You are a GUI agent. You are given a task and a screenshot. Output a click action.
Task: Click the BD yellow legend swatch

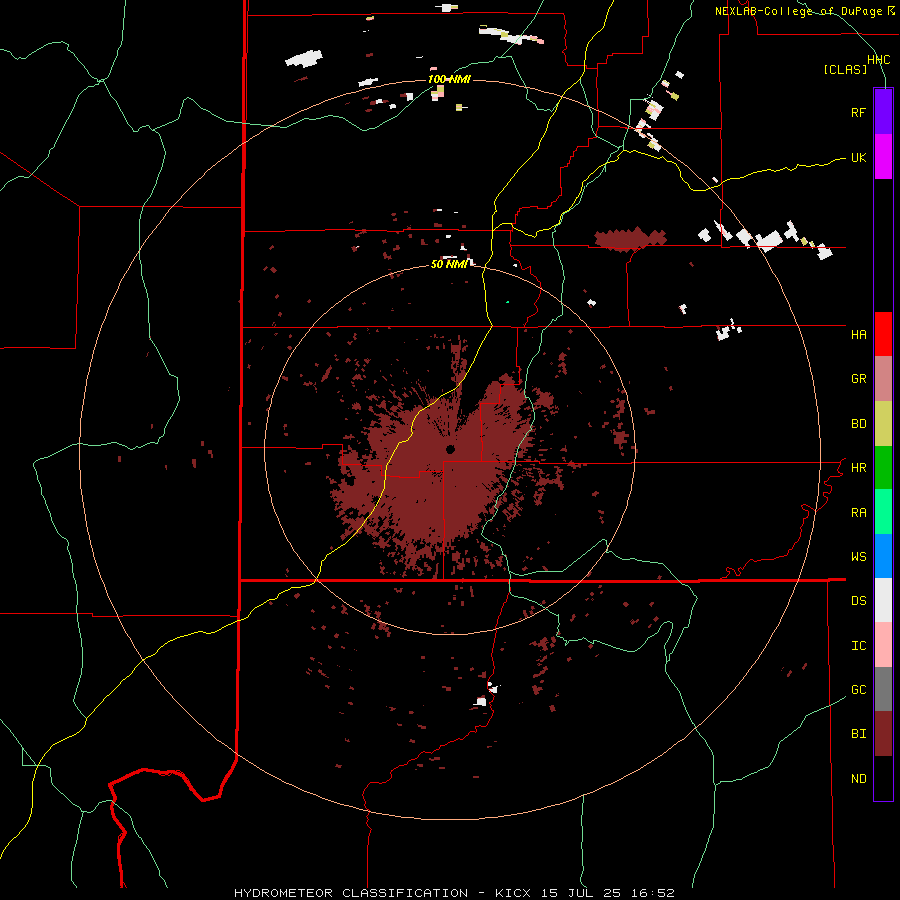click(883, 424)
